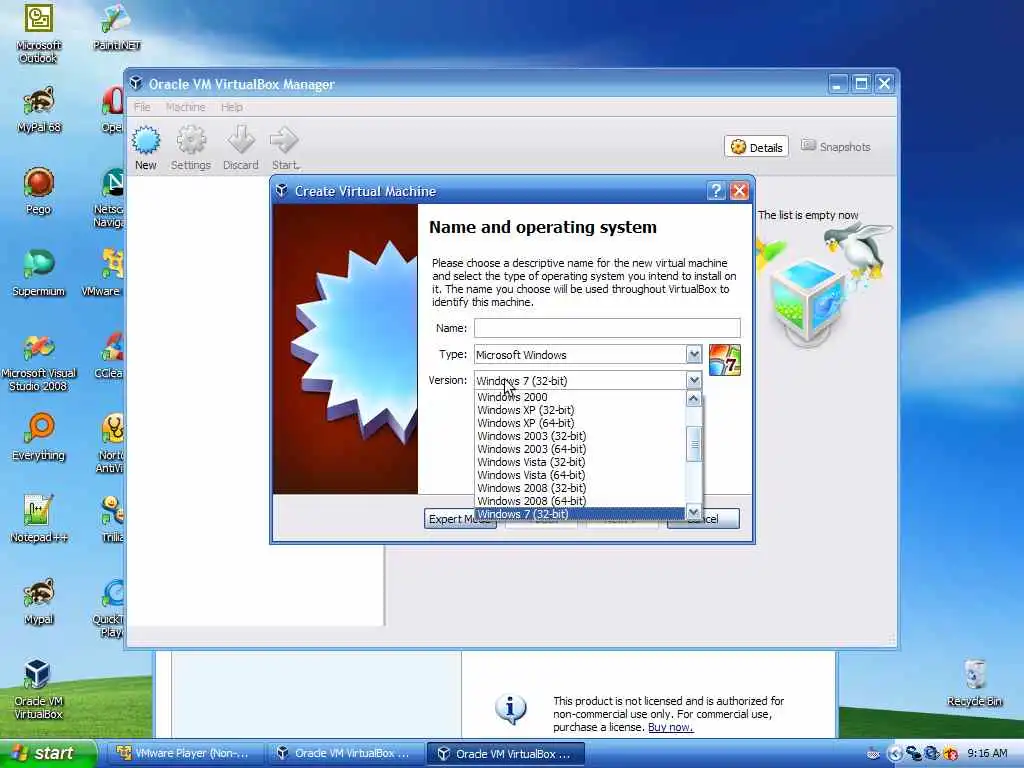
Task: Choose Windows Vista (32-bit) version
Action: tap(580, 462)
